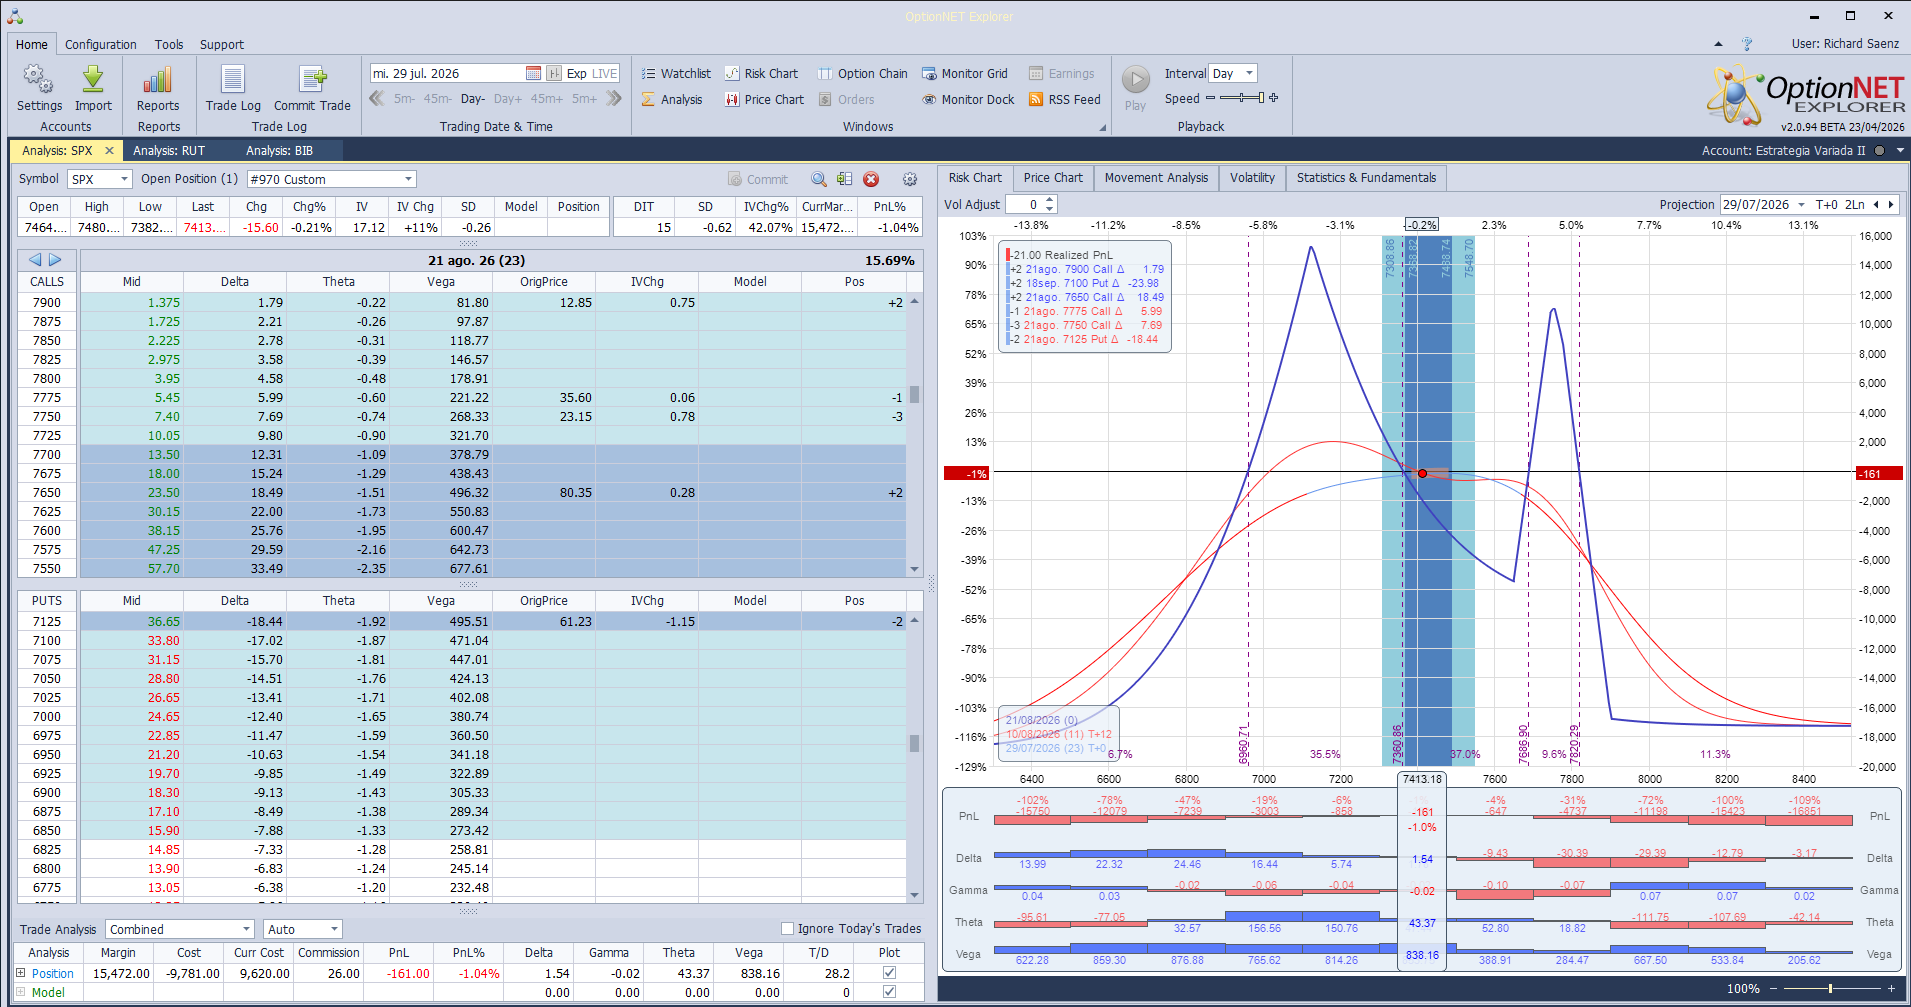Open the RSS Feed window
Screen dimensions: 1911x1007
(x=1065, y=99)
